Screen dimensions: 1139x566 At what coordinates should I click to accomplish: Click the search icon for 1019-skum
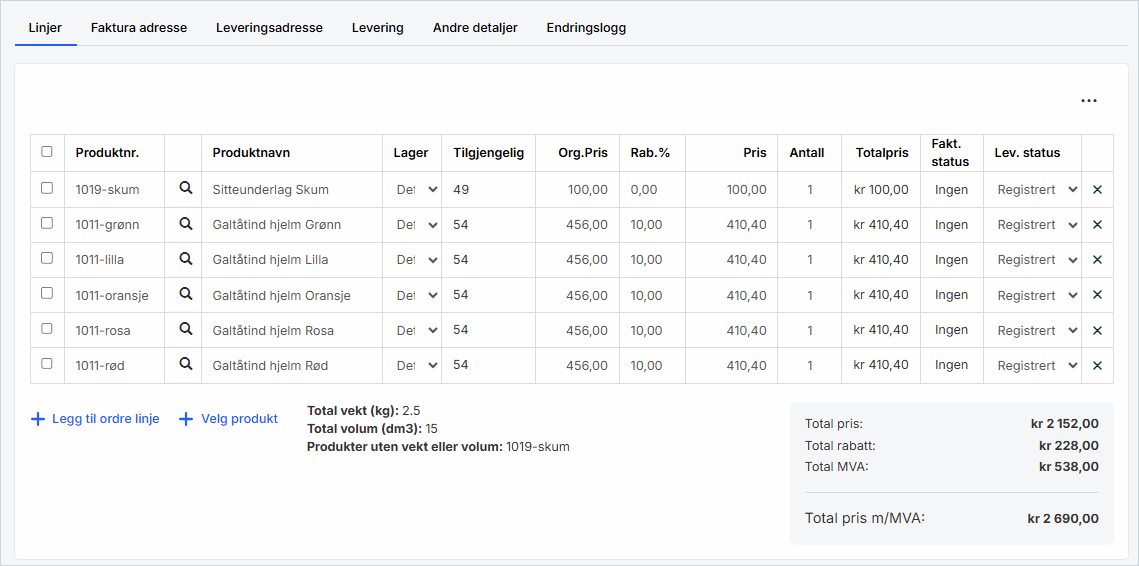pos(185,188)
